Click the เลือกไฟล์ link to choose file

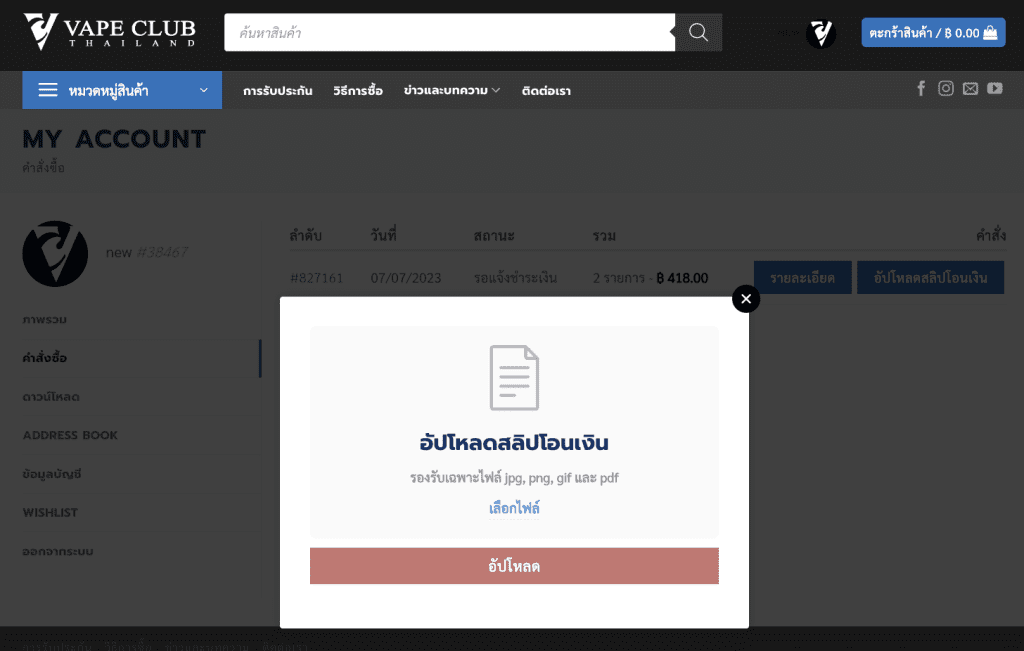(x=513, y=507)
